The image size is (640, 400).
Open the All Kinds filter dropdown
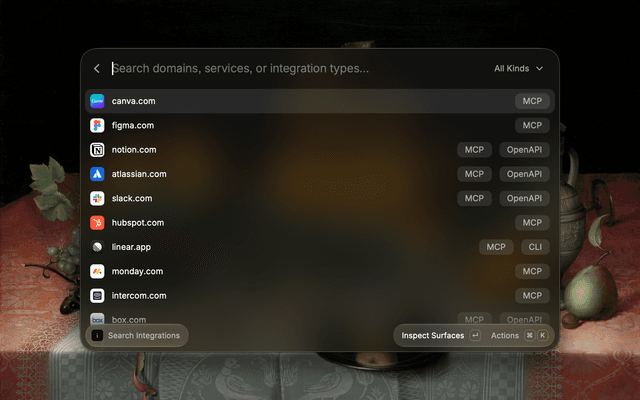point(518,69)
